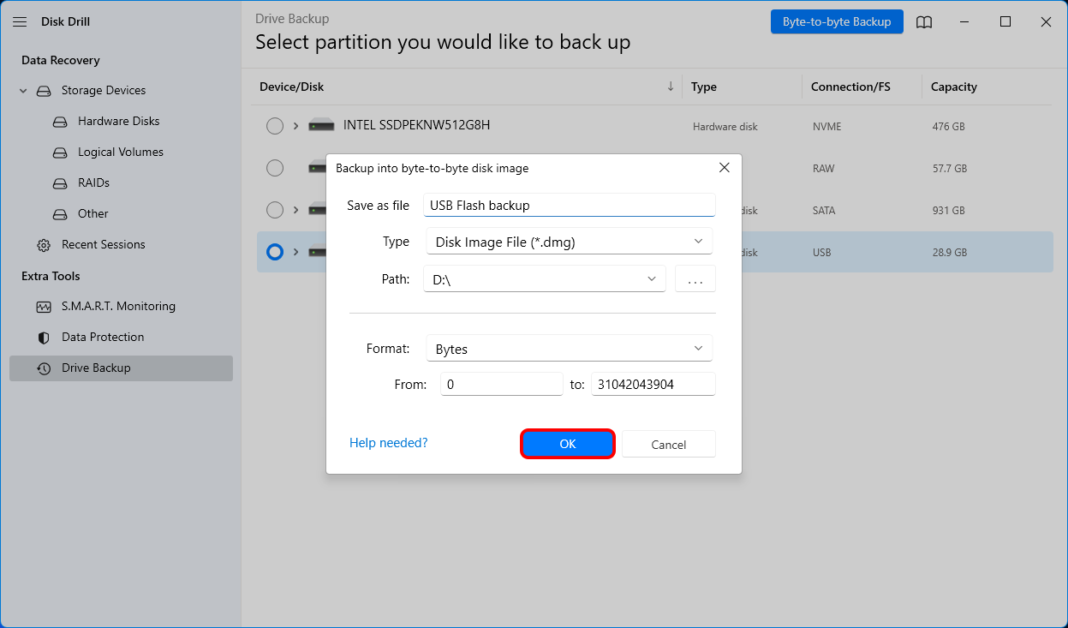Open the Path dropdown showing D:\
Screen dimensions: 1068x628
tap(545, 279)
